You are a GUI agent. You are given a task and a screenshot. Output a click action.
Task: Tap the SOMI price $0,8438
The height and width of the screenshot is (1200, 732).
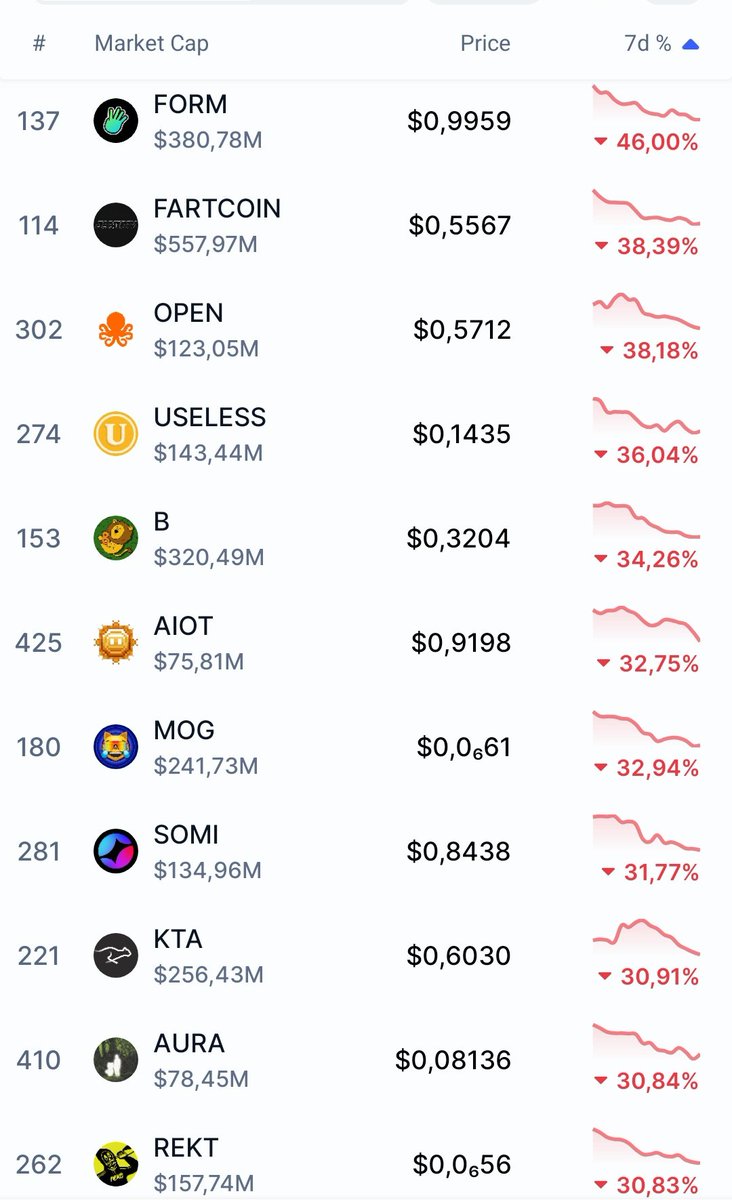tap(458, 851)
